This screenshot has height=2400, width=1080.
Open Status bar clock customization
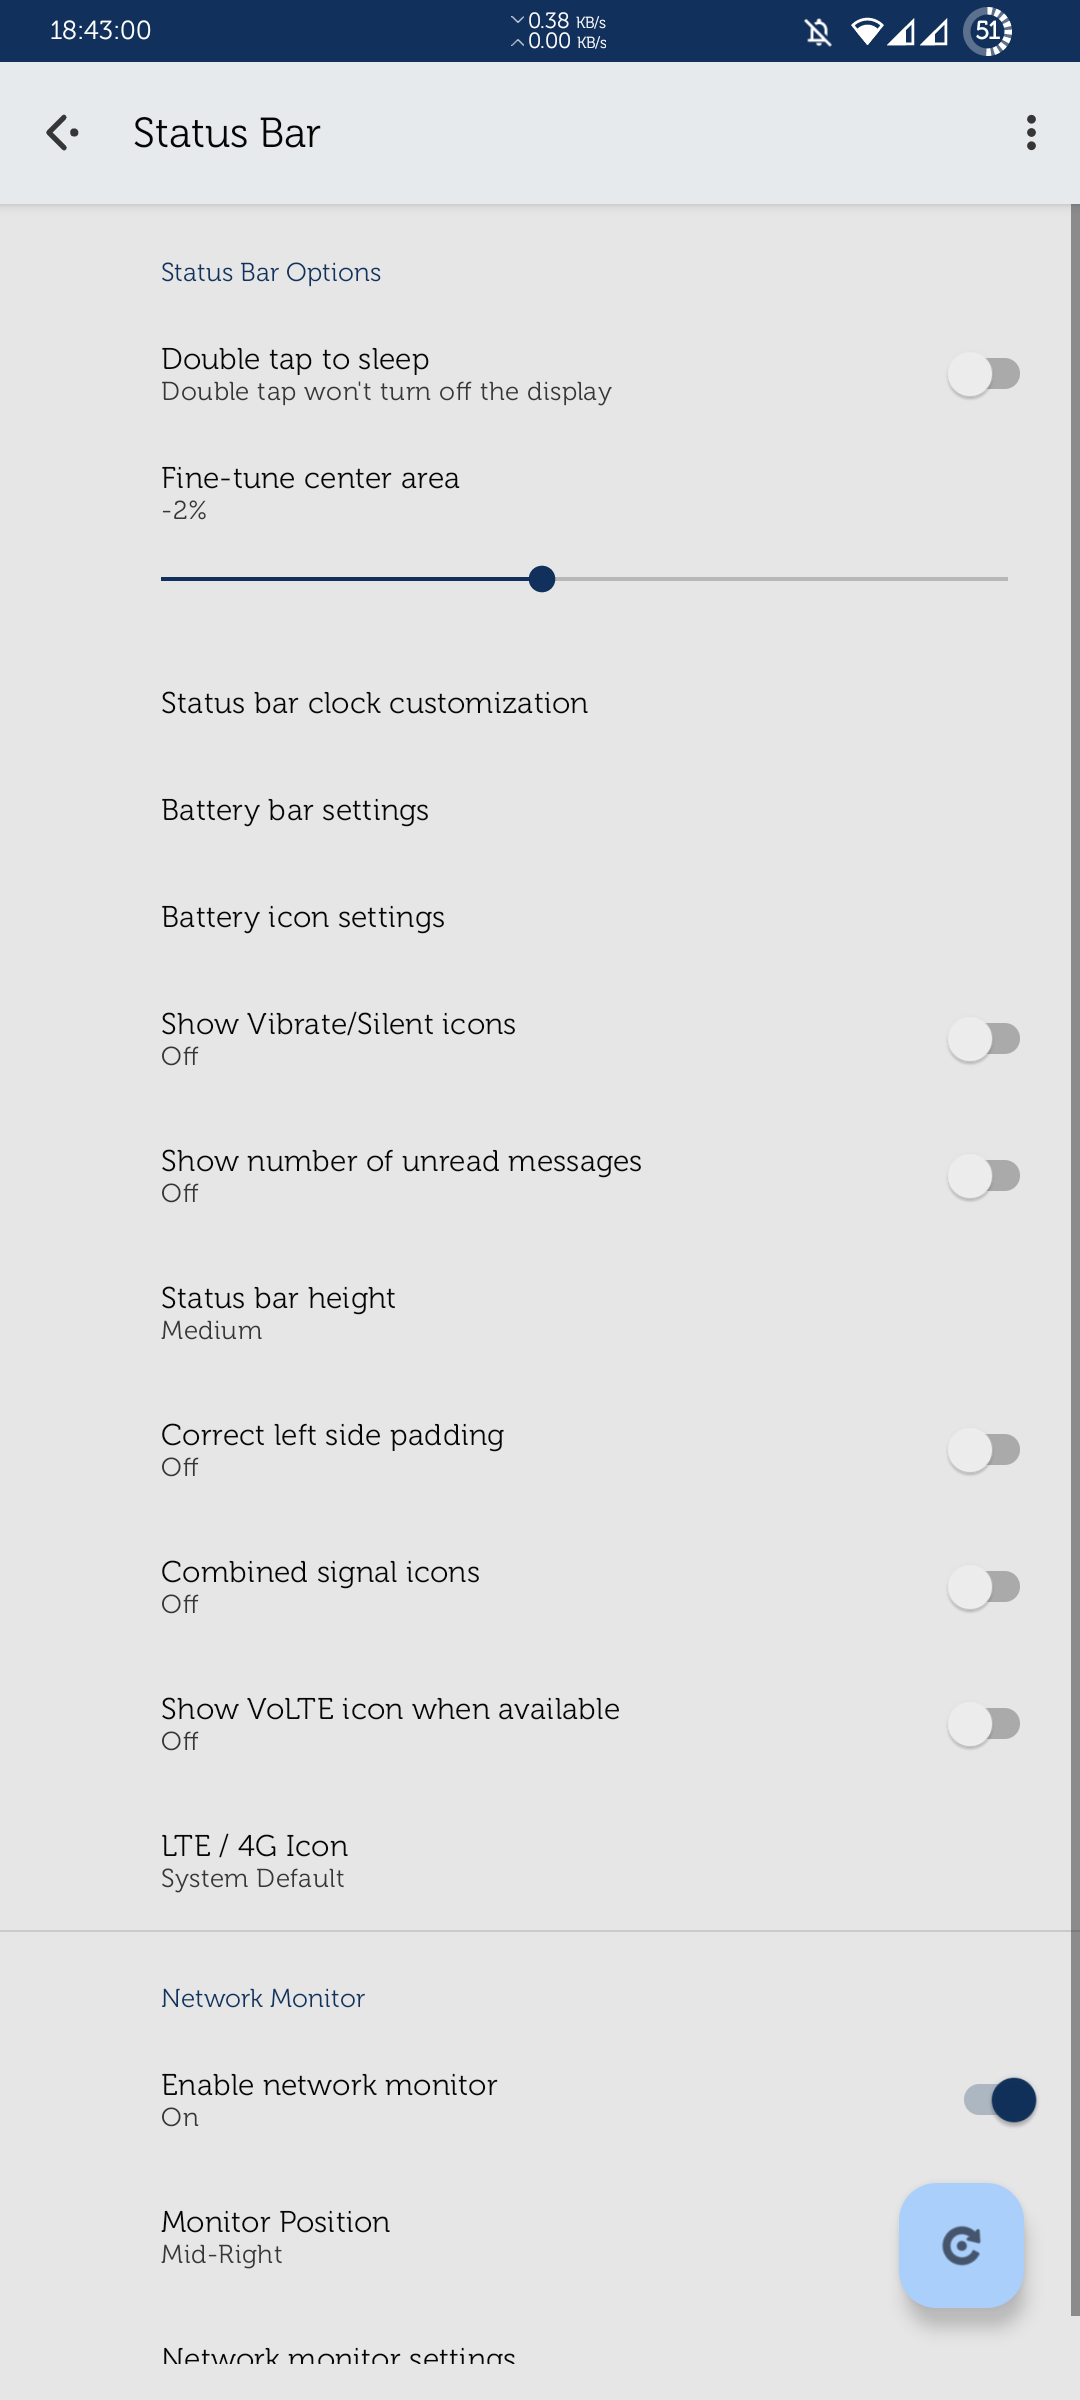point(374,702)
